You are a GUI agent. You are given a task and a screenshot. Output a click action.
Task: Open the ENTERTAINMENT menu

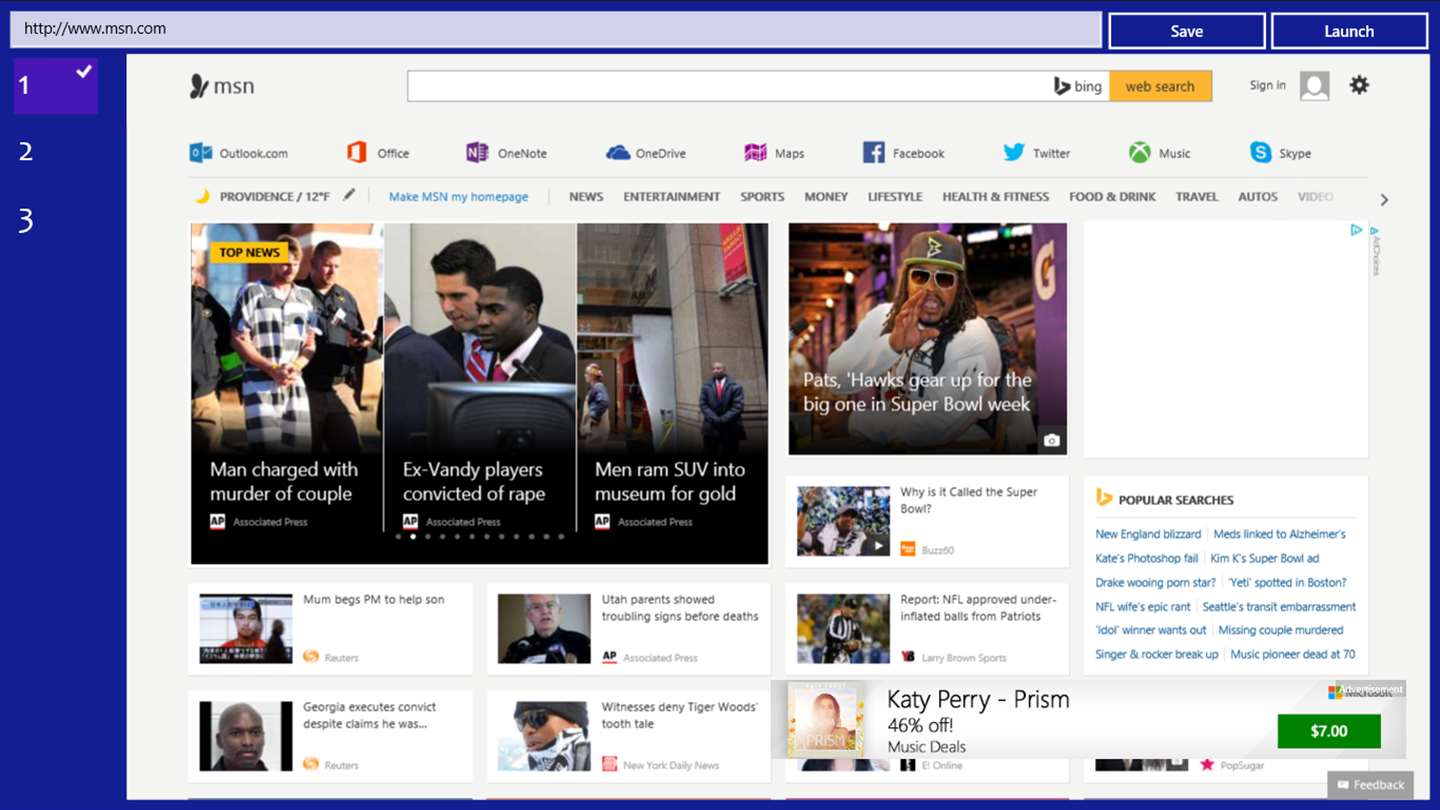coord(672,197)
